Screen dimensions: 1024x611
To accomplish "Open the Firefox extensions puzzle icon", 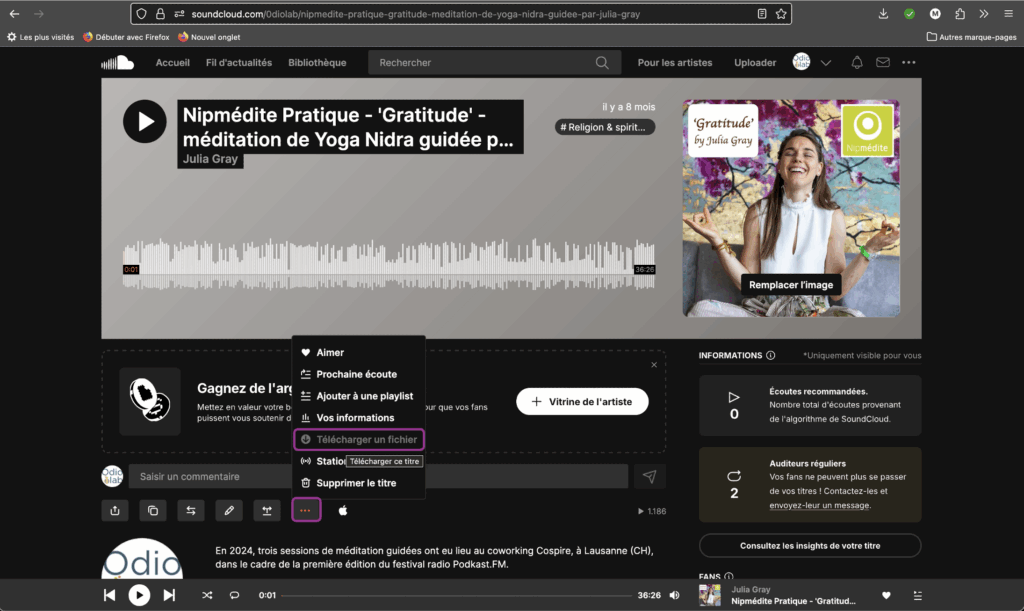I will 960,14.
